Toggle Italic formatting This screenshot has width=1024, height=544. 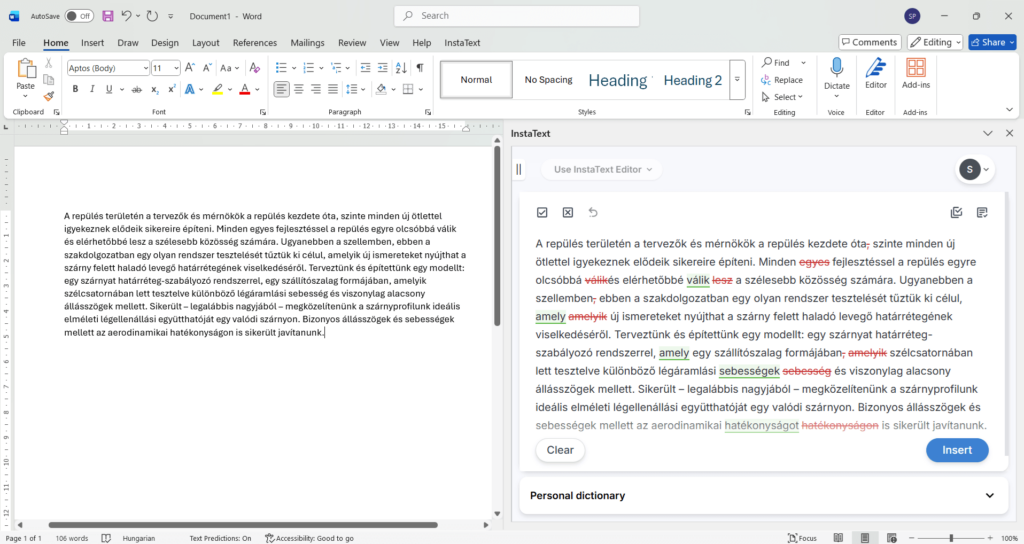pos(92,89)
